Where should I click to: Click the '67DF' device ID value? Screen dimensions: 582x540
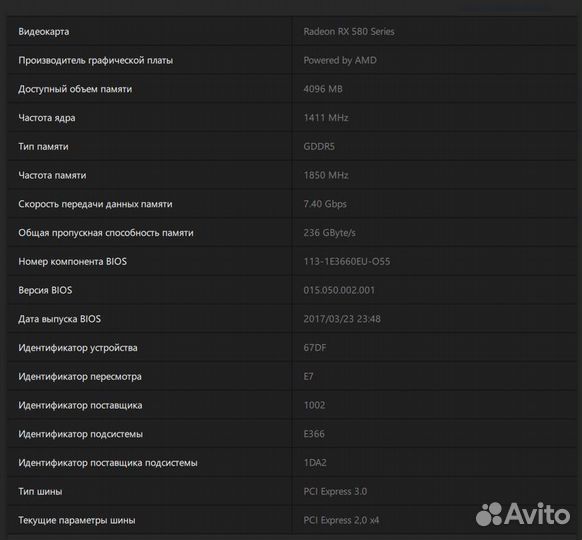[x=315, y=348]
